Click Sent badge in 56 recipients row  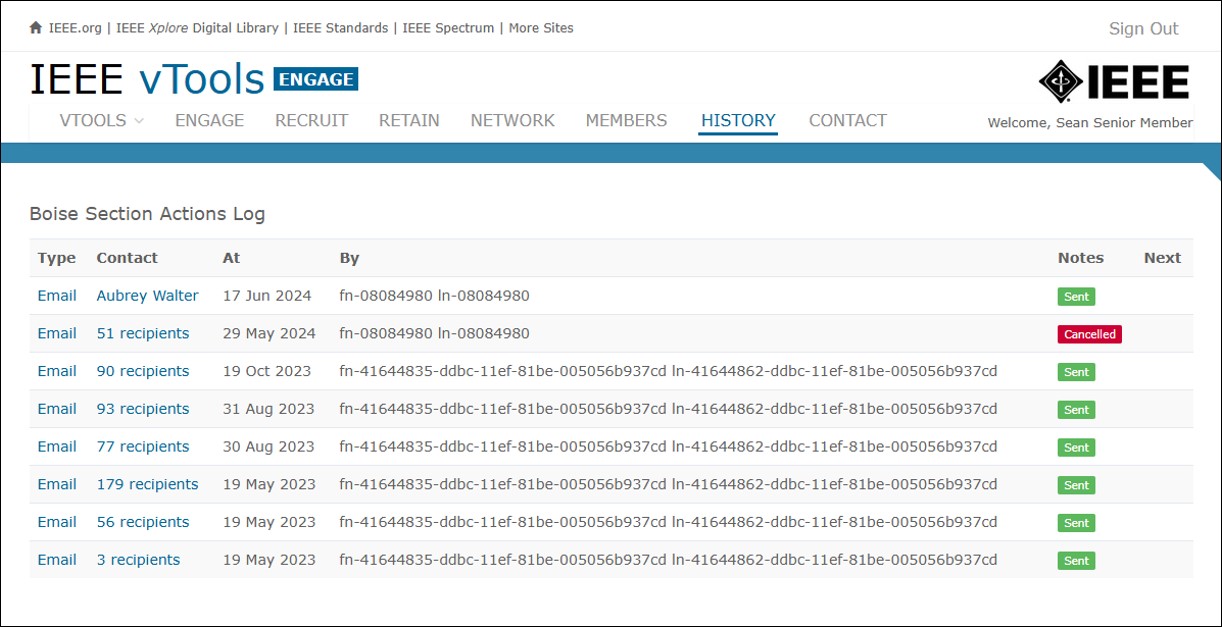tap(1076, 523)
